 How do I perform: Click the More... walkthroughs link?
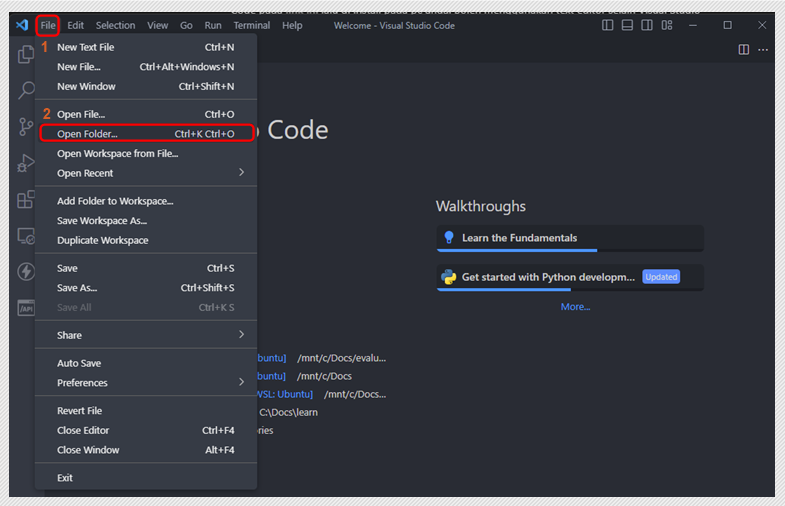pyautogui.click(x=575, y=307)
